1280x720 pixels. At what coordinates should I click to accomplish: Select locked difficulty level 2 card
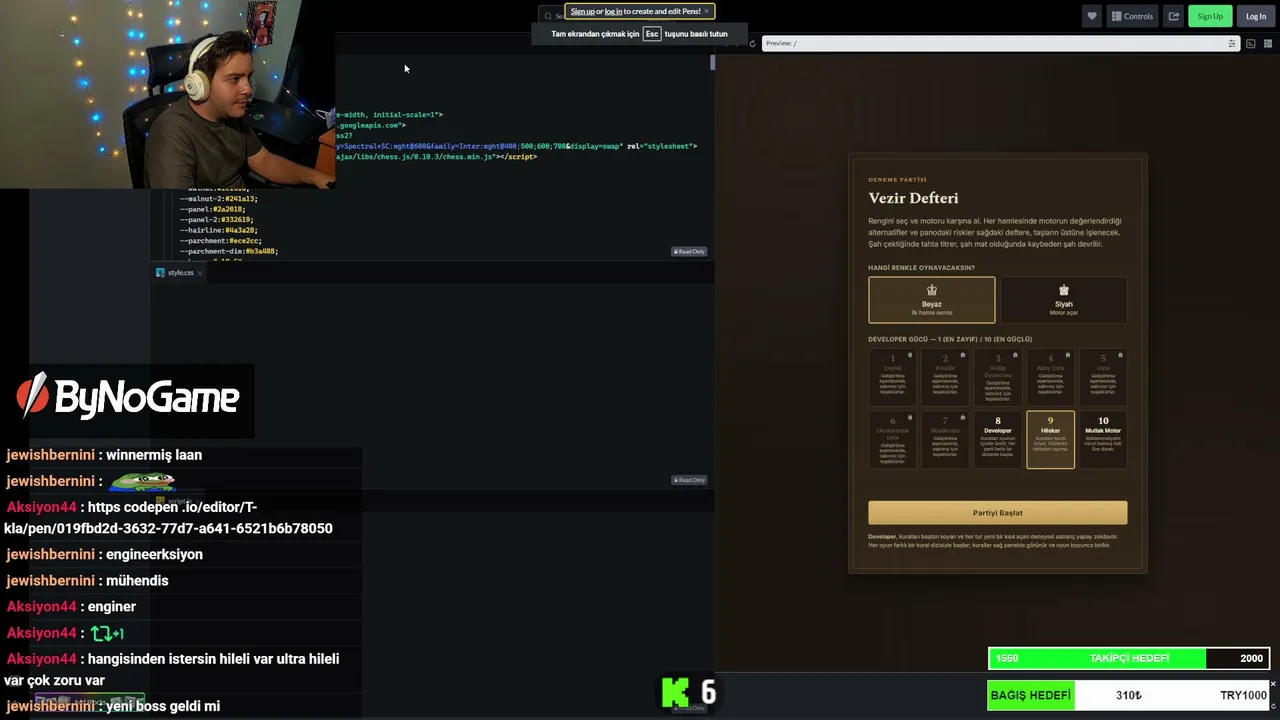click(x=945, y=377)
